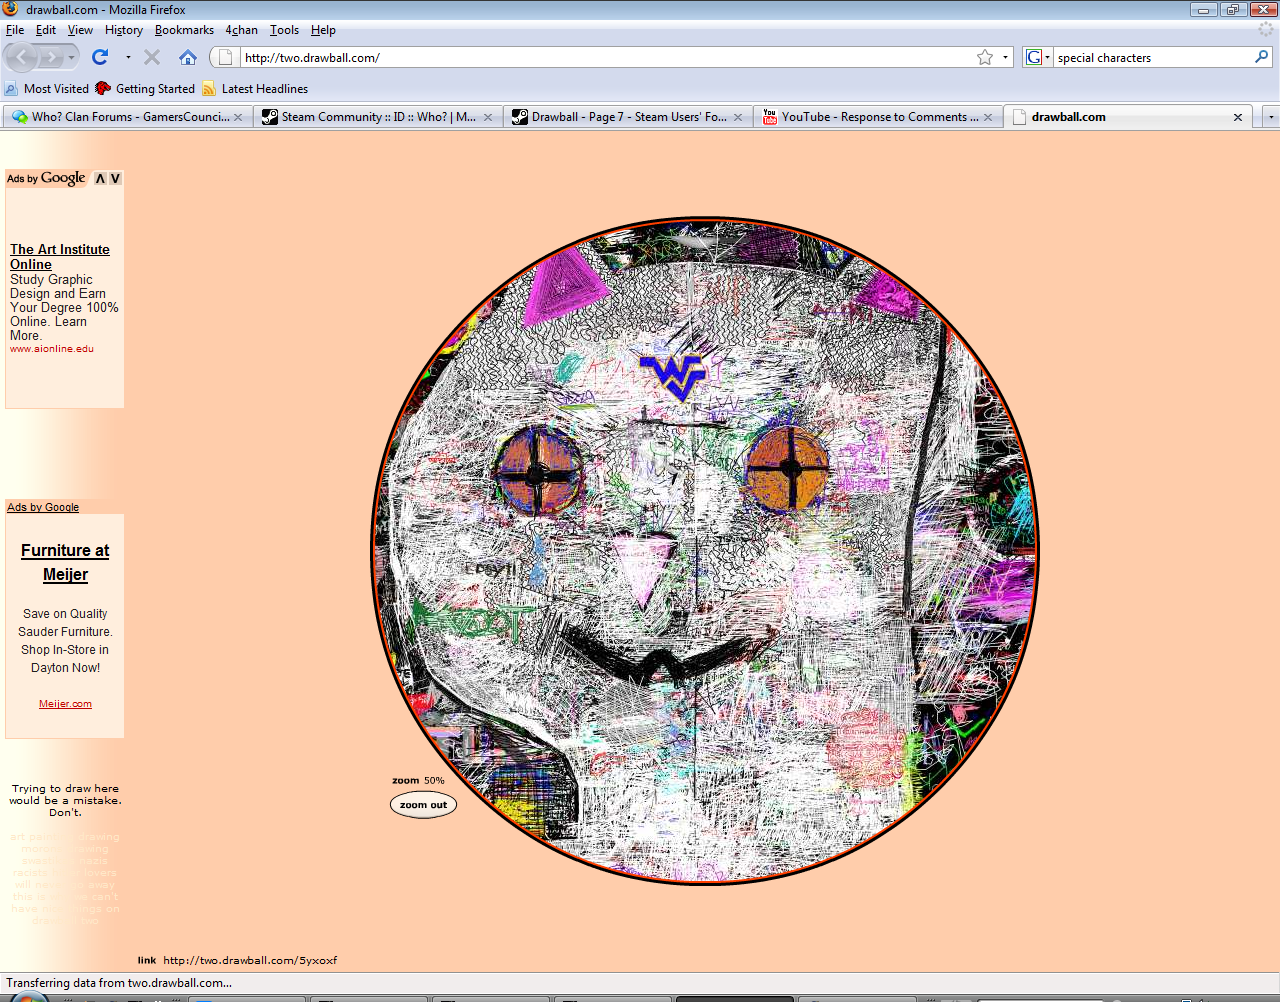This screenshot has height=1002, width=1280.
Task: Click the zoom out button
Action: [423, 805]
